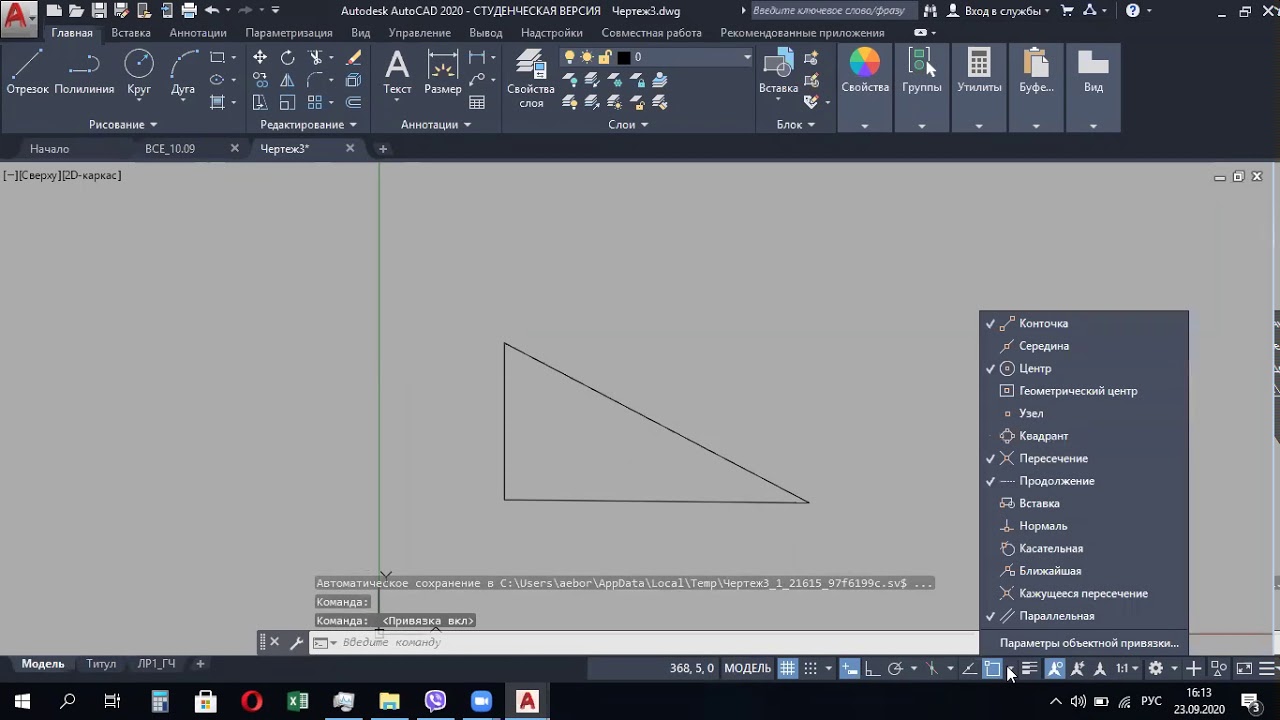Open the Текст text tool
The height and width of the screenshot is (720, 1280).
click(x=397, y=73)
